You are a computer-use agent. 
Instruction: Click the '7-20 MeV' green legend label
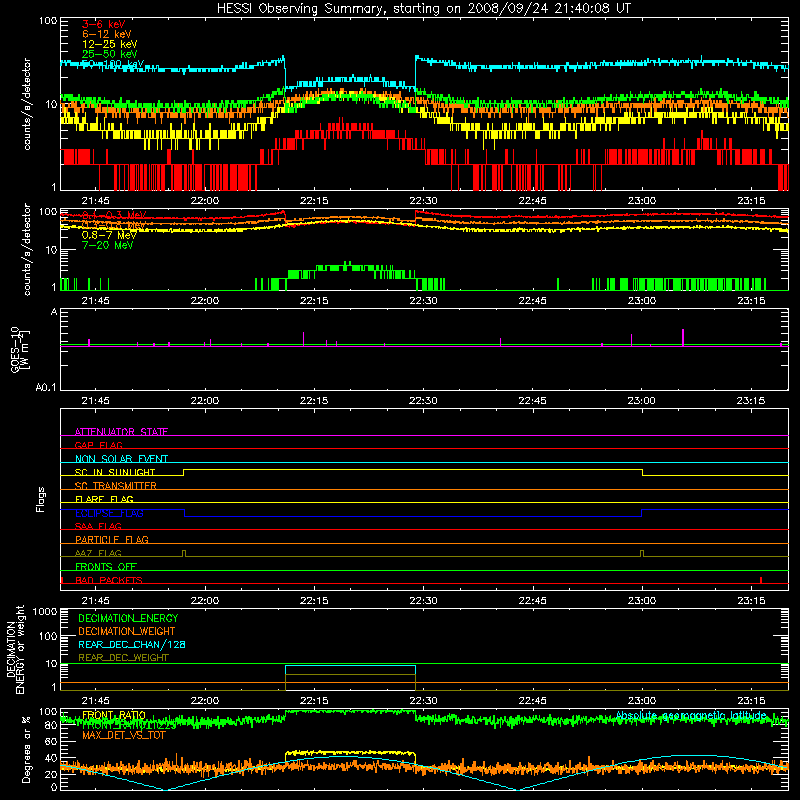(x=108, y=245)
